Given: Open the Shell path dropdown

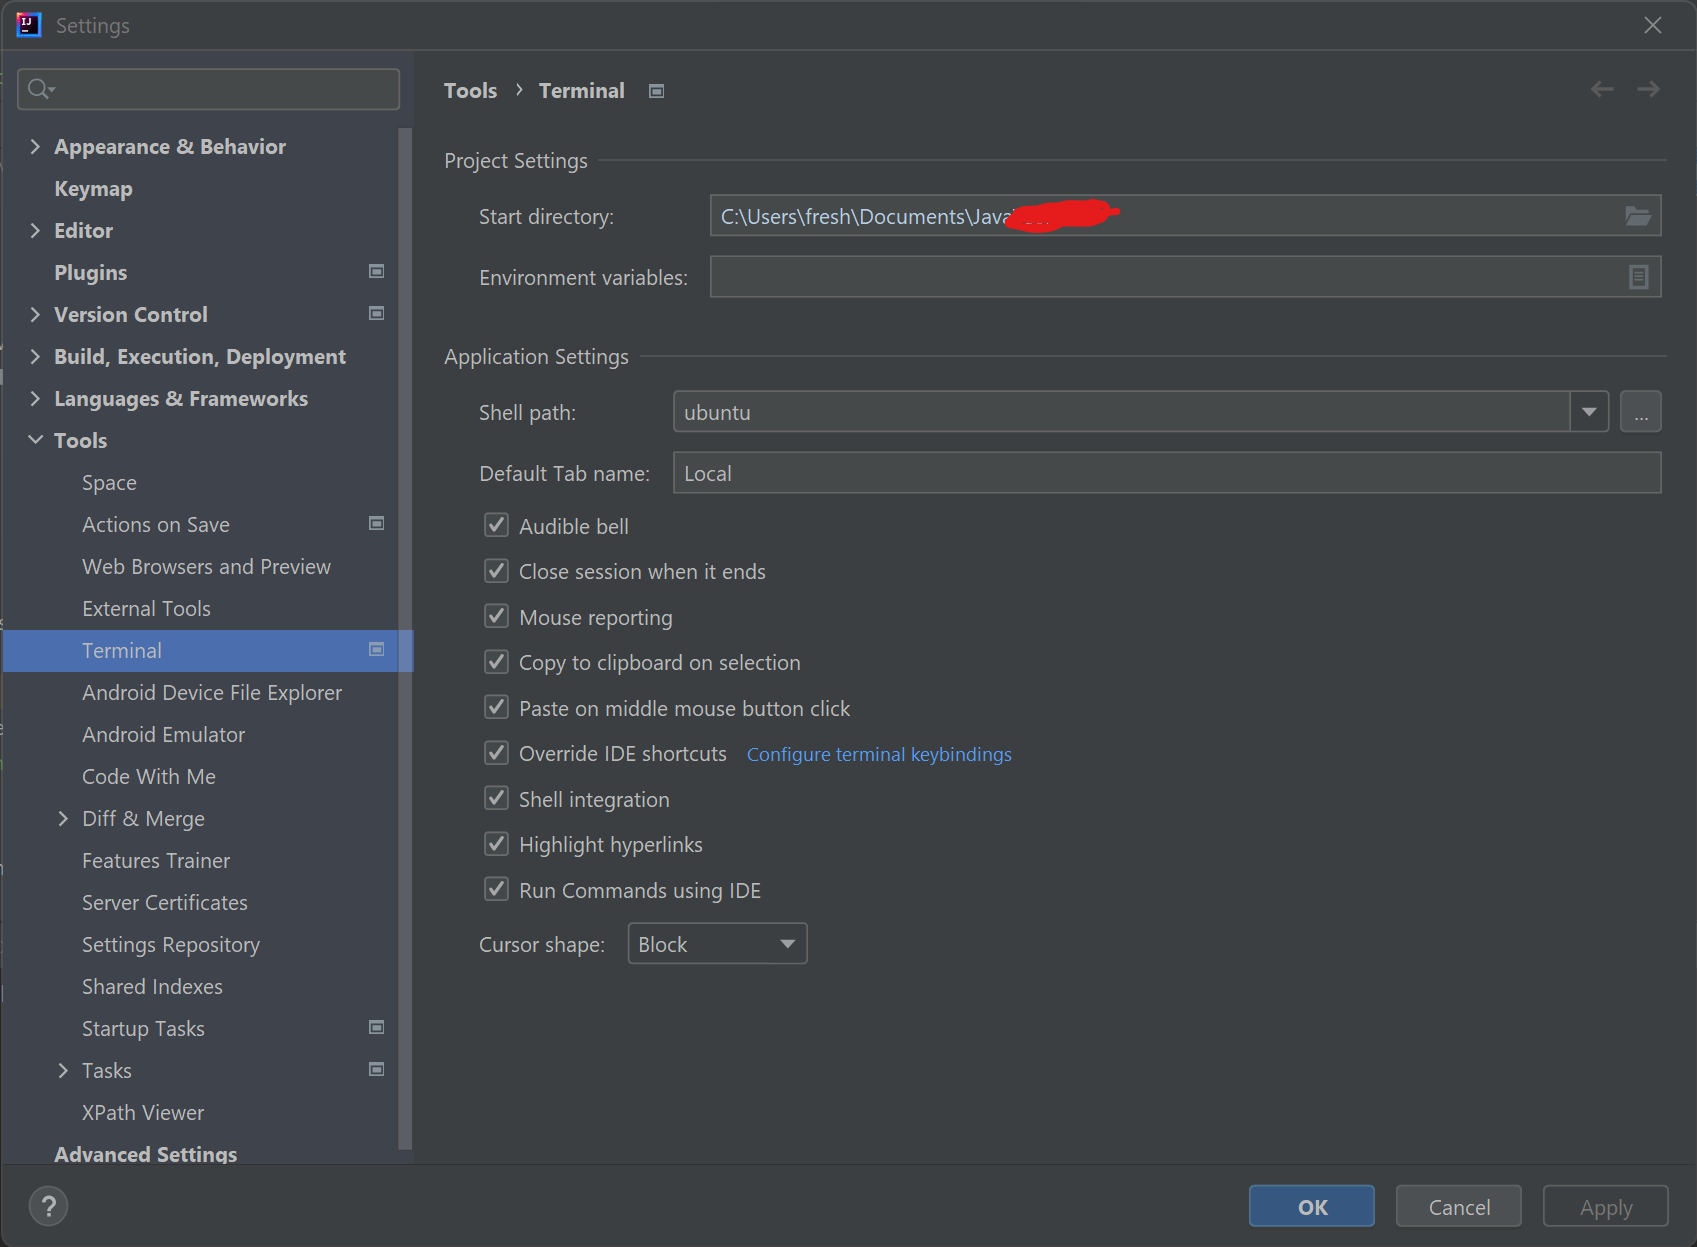Looking at the screenshot, I should (x=1588, y=411).
